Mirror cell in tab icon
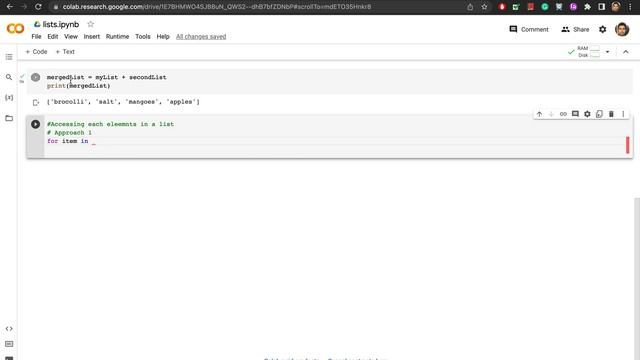Screen dimensions: 640x360 point(599,114)
